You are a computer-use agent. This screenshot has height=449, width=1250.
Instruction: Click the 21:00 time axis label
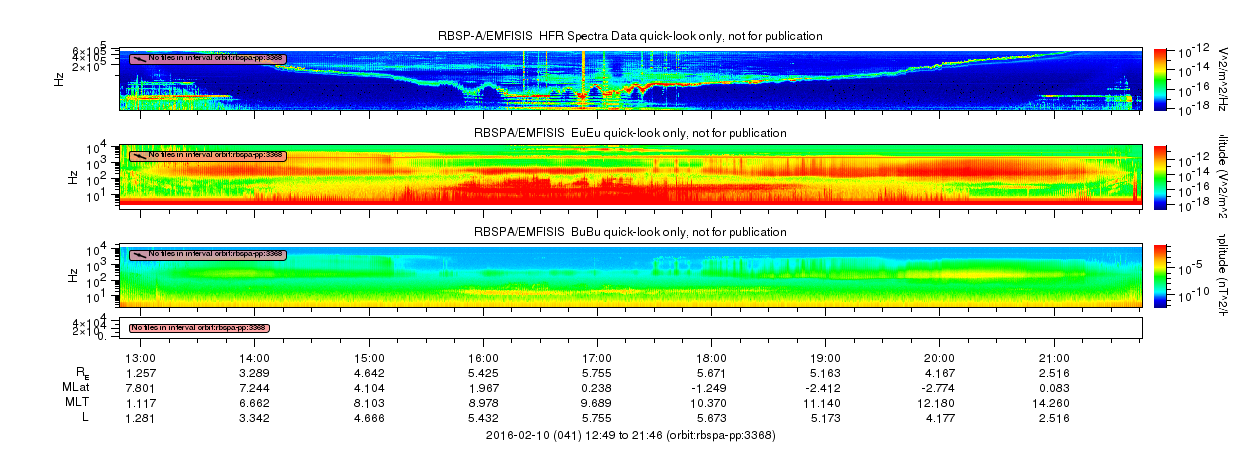click(x=1055, y=358)
